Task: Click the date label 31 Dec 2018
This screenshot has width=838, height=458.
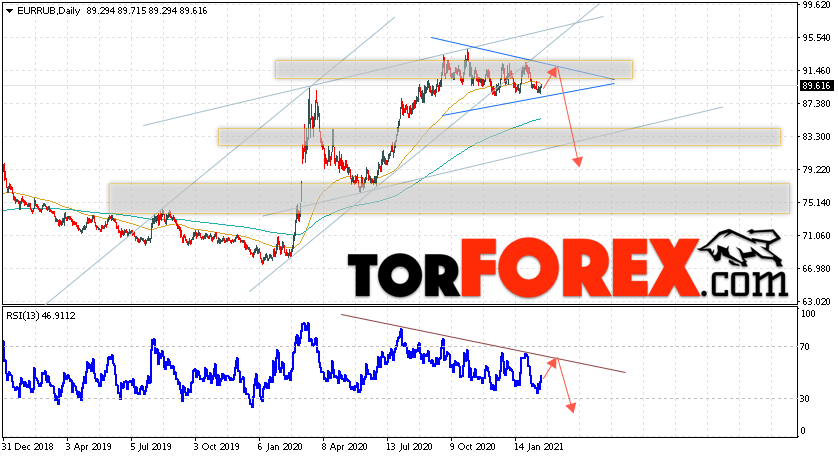Action: click(x=25, y=447)
